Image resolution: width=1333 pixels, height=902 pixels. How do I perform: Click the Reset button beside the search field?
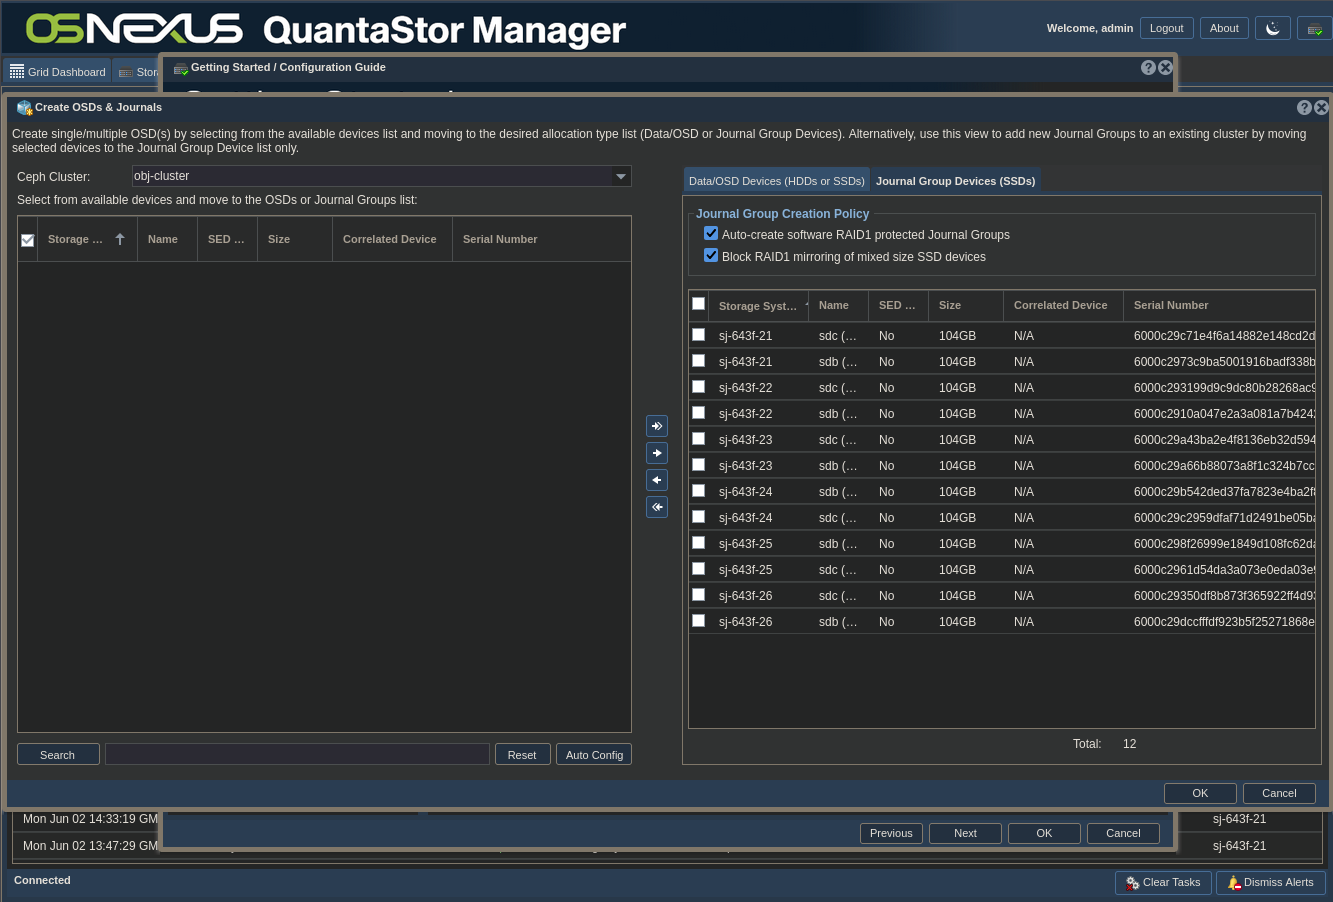pyautogui.click(x=522, y=755)
